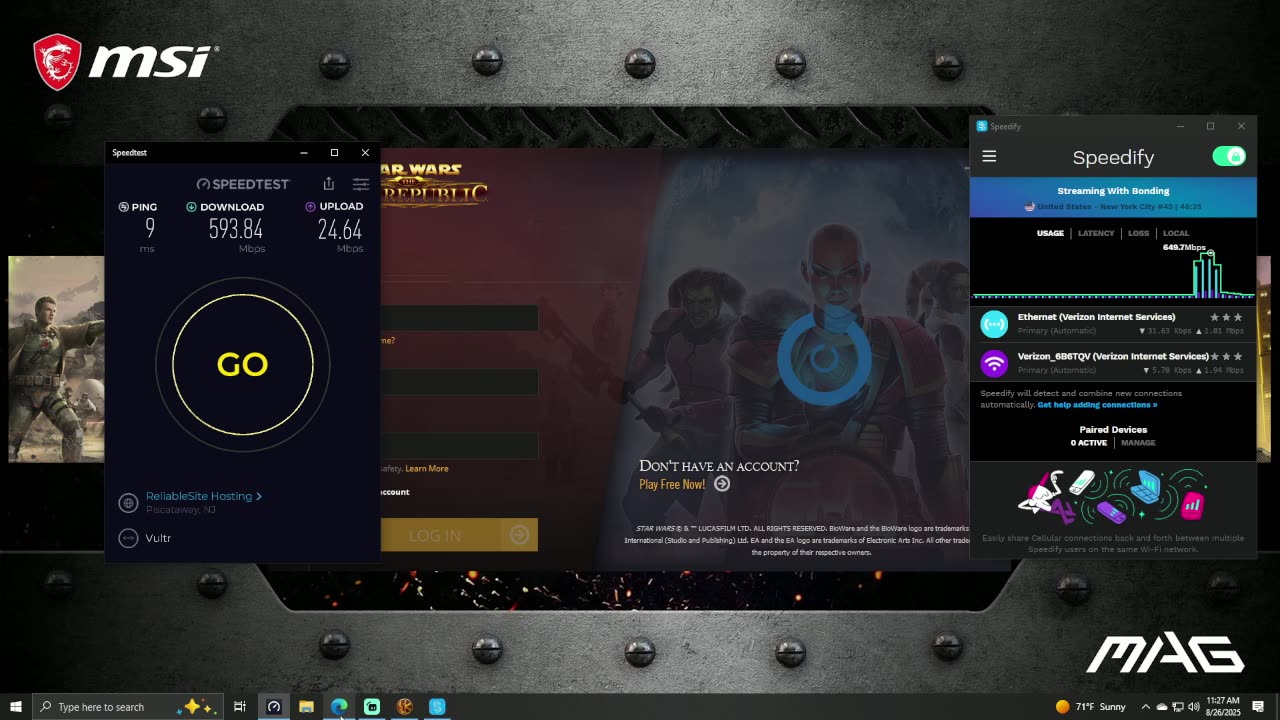Click the paired devices illustration
The image size is (1280, 720).
point(1113,495)
